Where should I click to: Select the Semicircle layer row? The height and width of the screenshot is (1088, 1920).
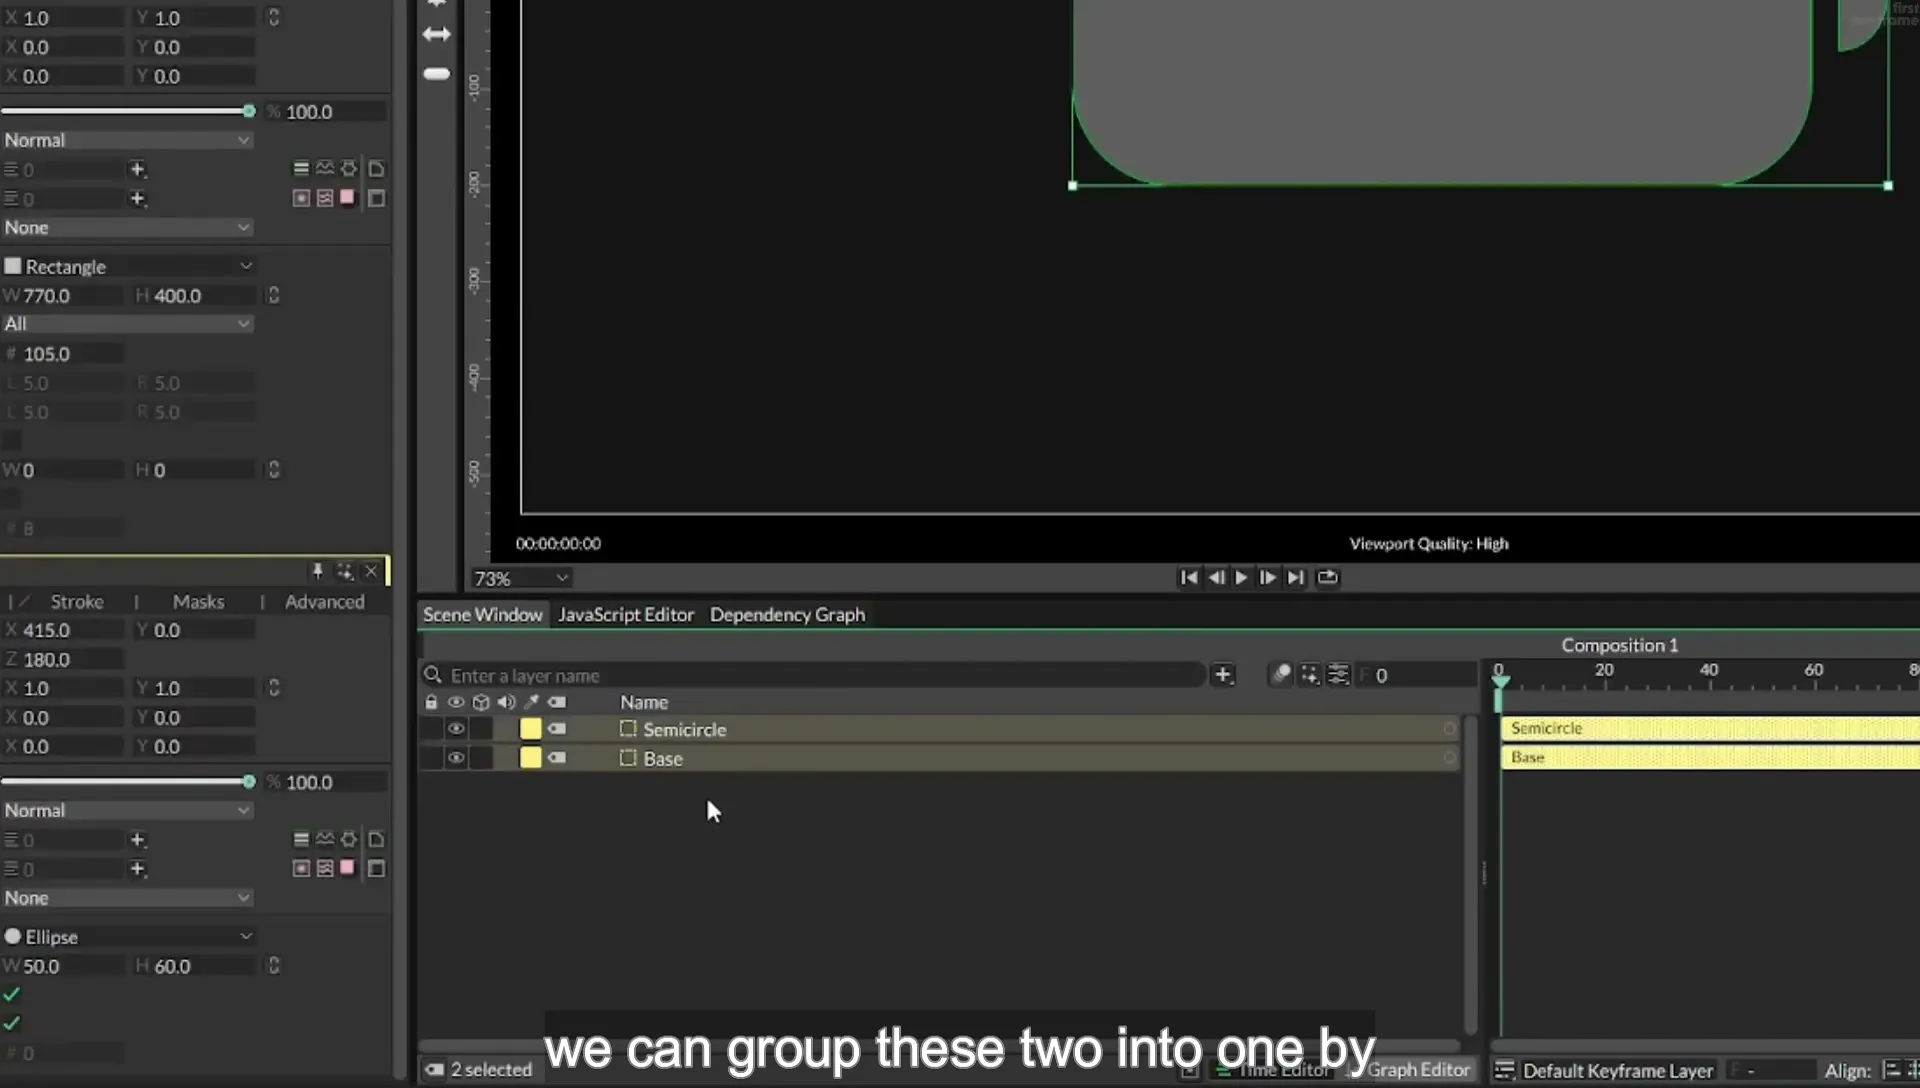pyautogui.click(x=940, y=729)
